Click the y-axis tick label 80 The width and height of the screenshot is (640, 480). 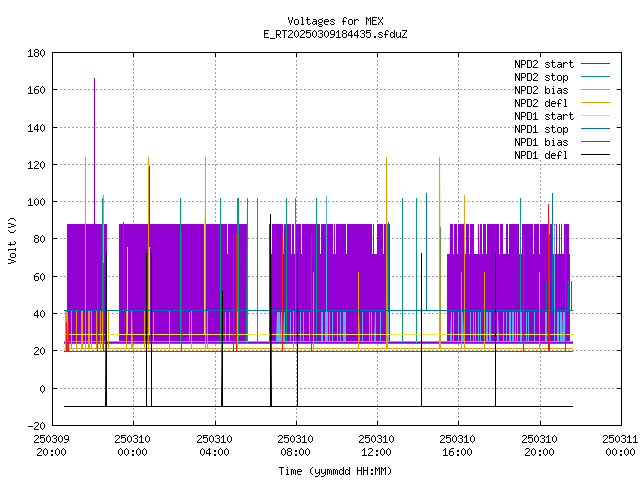(39, 239)
